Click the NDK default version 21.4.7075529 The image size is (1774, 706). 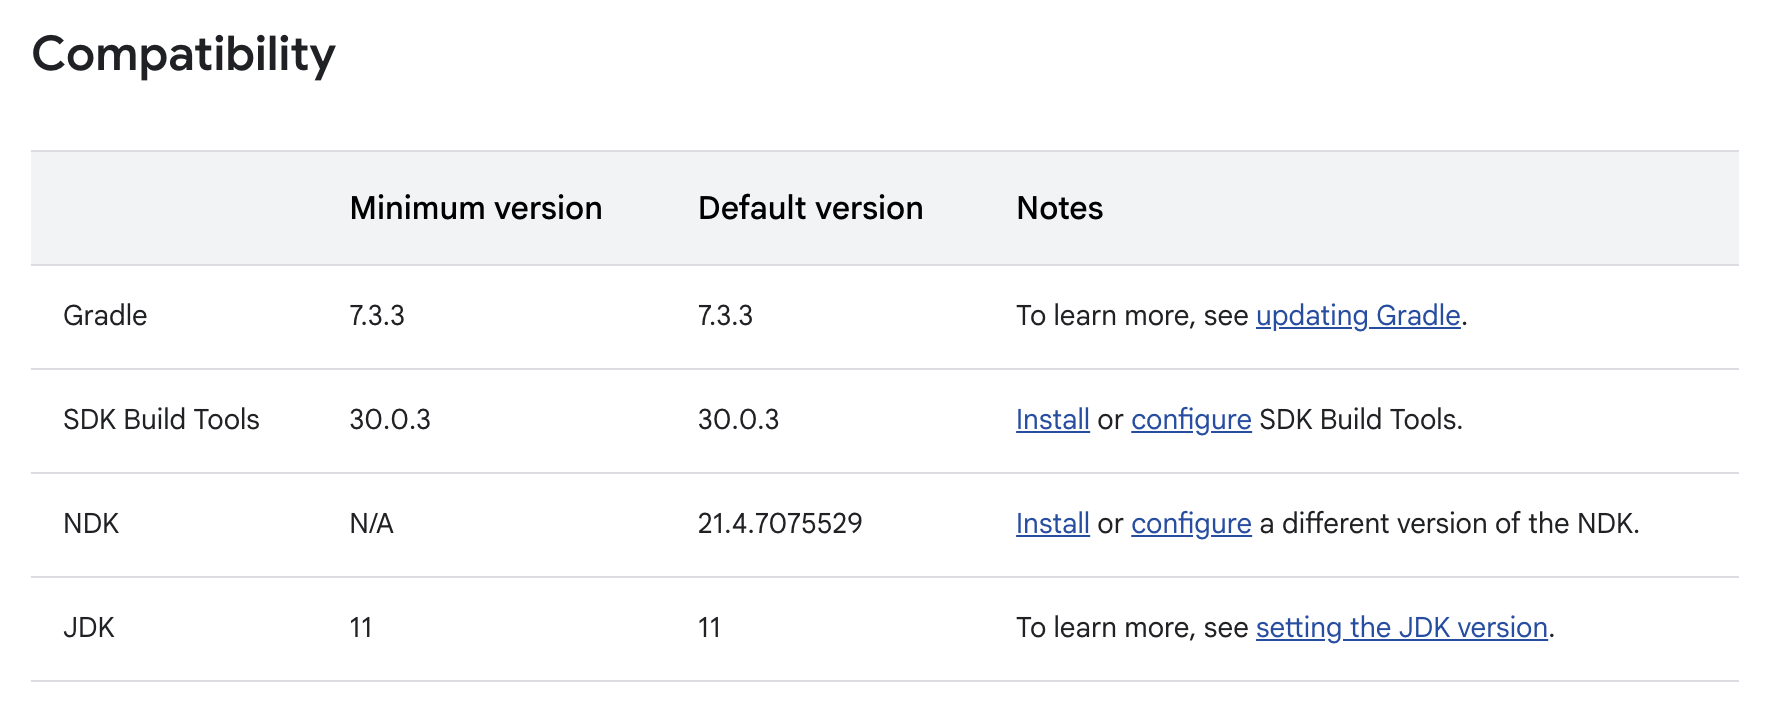pyautogui.click(x=779, y=524)
